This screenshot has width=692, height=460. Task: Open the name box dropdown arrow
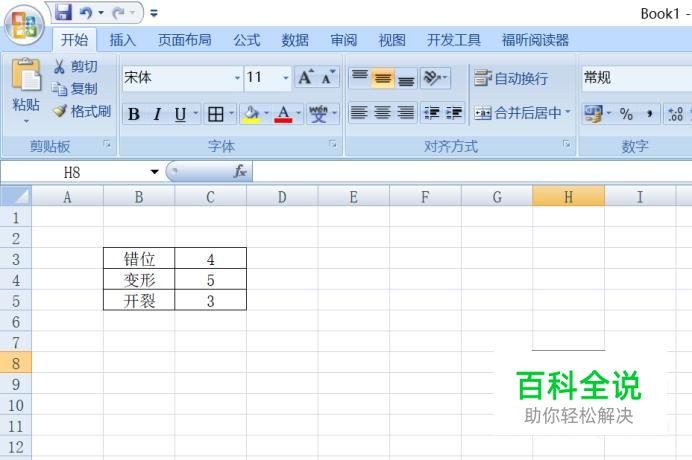click(154, 172)
